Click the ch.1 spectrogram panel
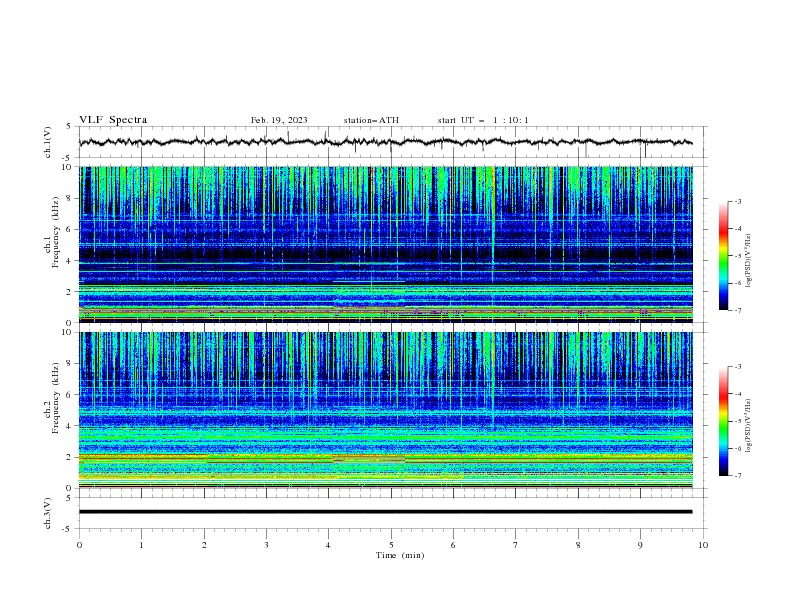The image size is (792, 612). click(x=385, y=244)
